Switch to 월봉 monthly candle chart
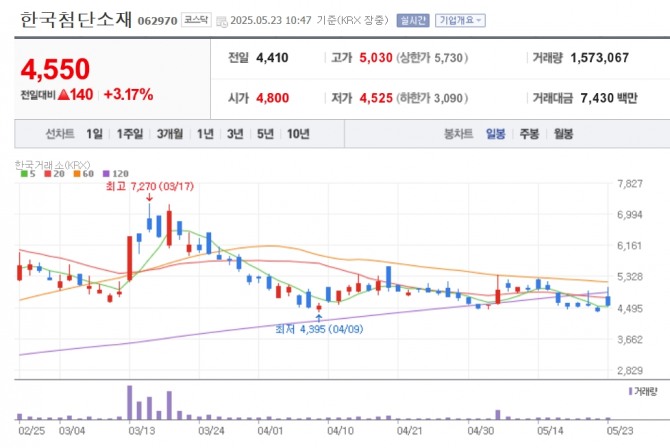 [x=563, y=134]
